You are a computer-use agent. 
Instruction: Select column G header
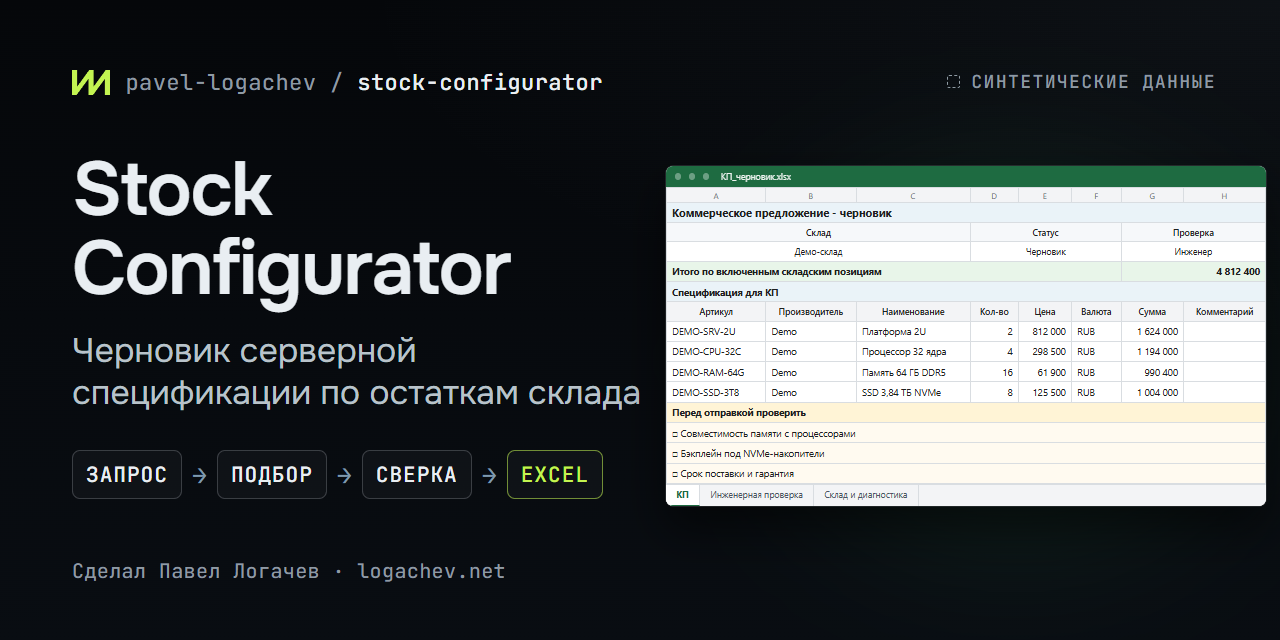click(x=1153, y=196)
